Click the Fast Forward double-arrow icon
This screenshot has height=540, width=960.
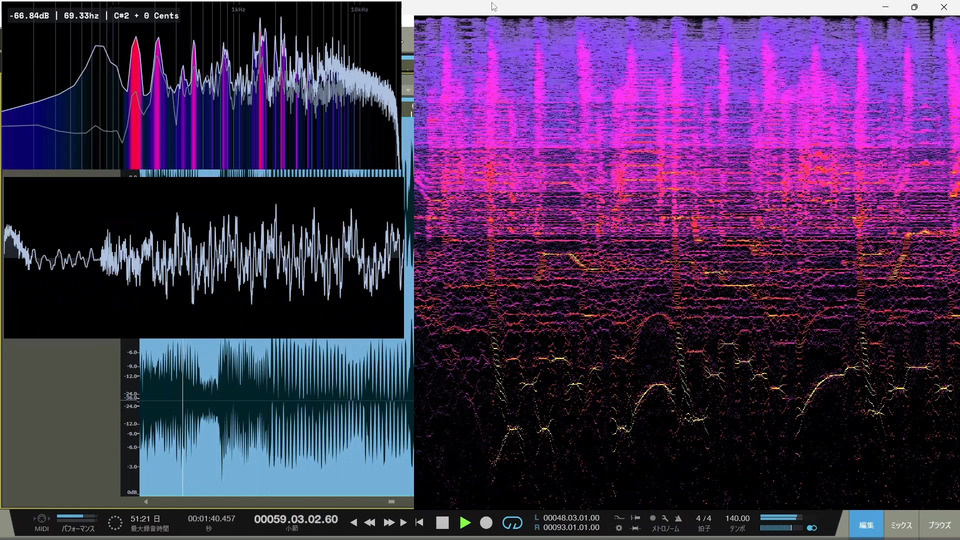tap(389, 522)
